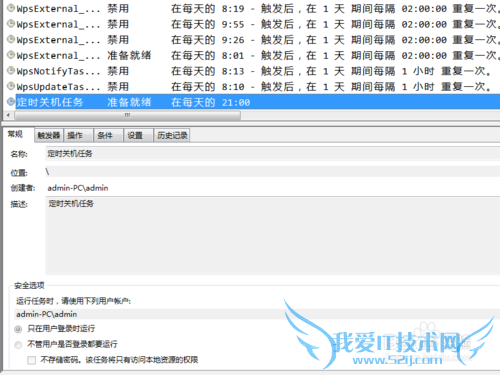500x375 pixels.
Task: Click 禁用 status of the 9:55 task
Action: point(118,24)
